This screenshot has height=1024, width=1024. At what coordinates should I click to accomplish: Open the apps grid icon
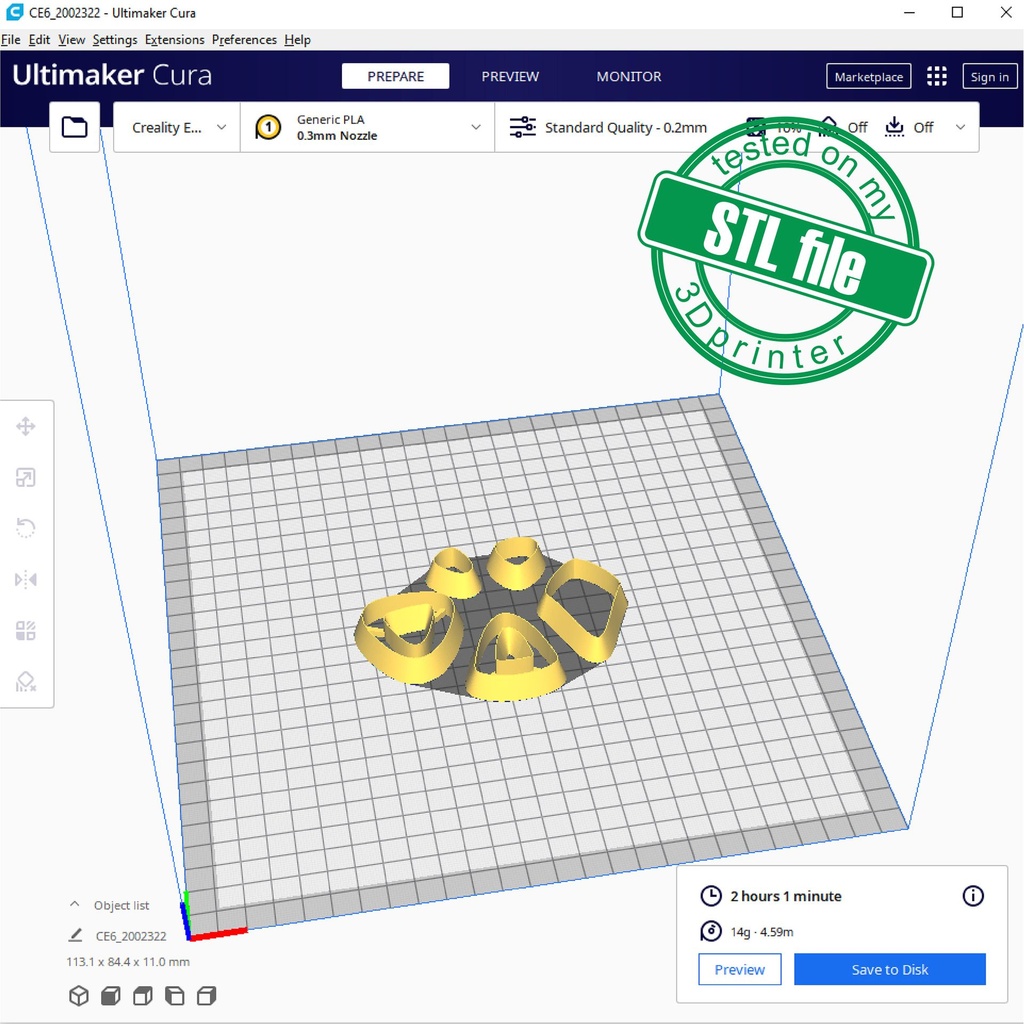pos(936,77)
